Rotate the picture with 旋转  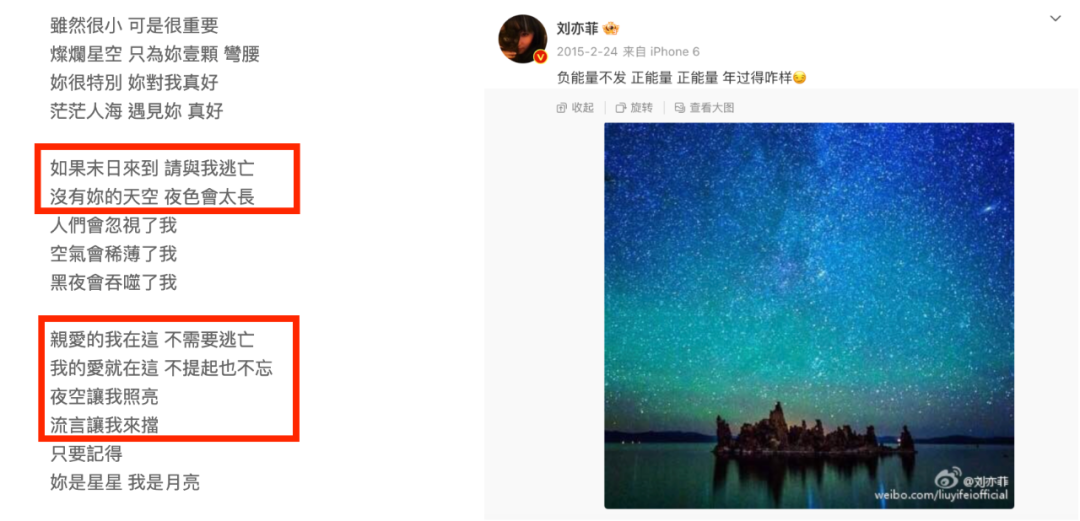(x=634, y=108)
